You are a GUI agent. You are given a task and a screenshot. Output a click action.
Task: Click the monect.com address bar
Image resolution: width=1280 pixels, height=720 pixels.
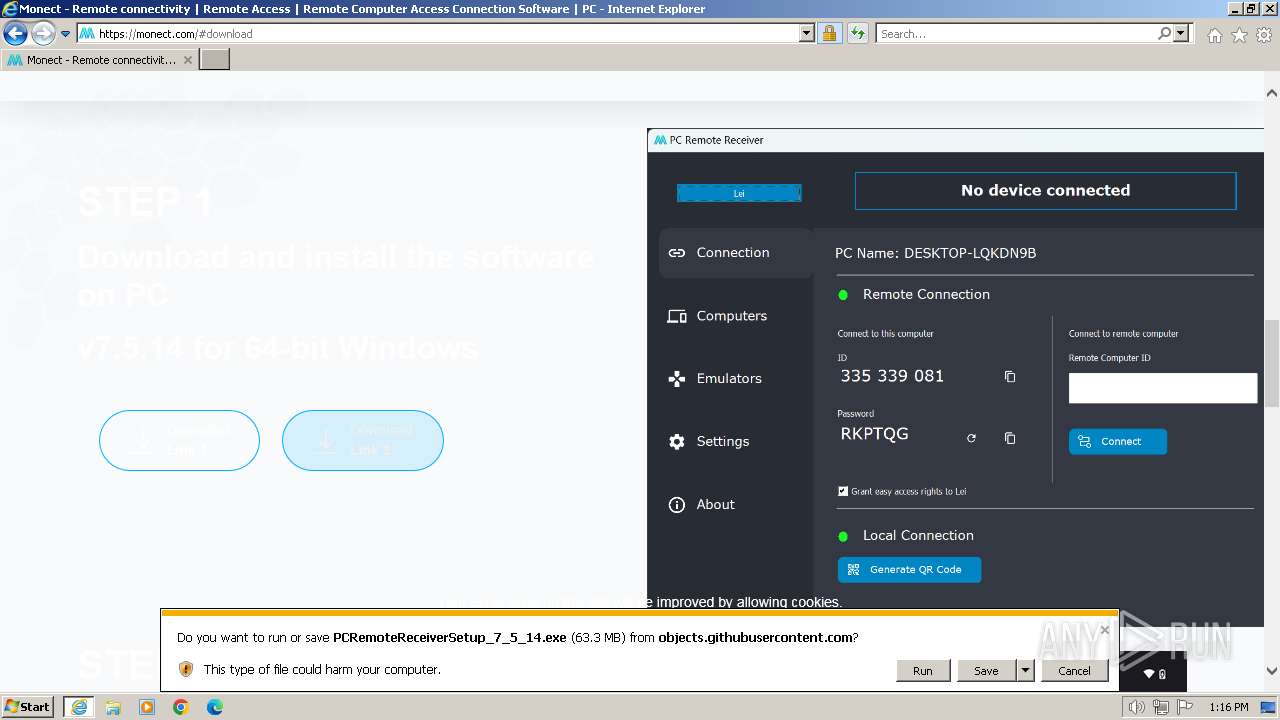pos(436,33)
